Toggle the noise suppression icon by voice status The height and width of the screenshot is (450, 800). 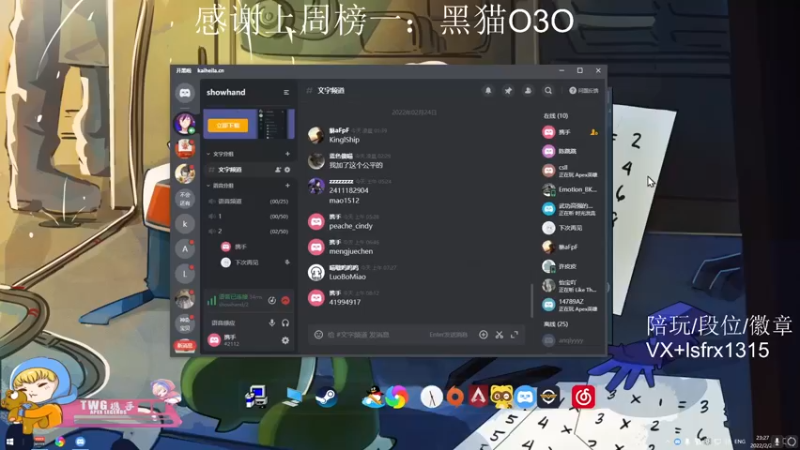(x=272, y=301)
